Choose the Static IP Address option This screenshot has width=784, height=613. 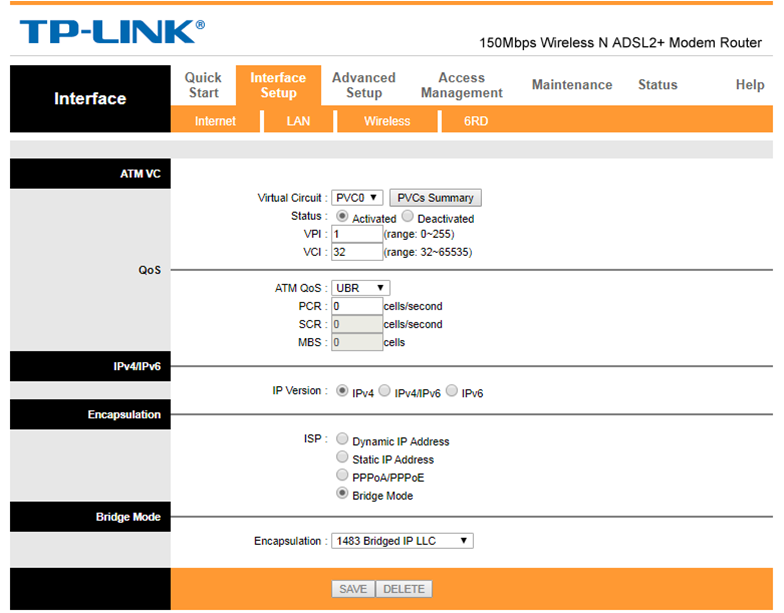[x=343, y=457]
